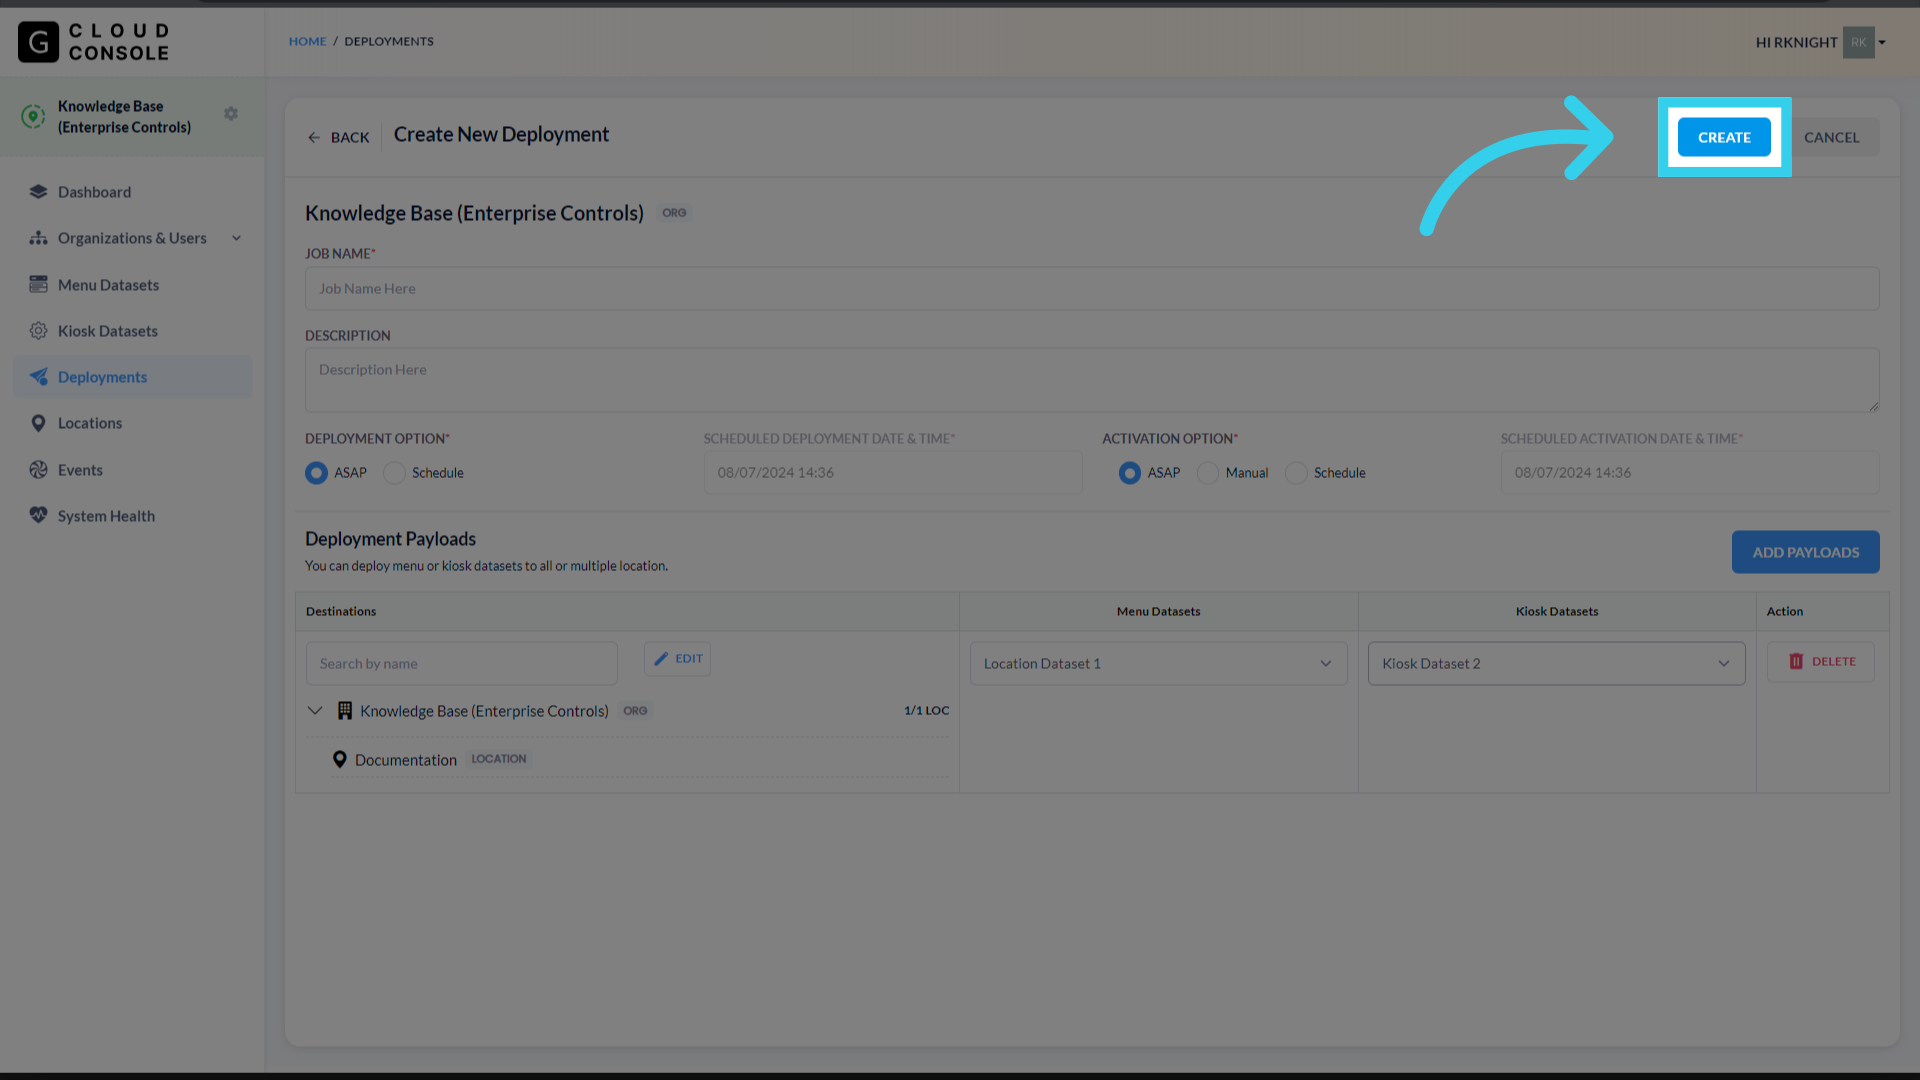Click the Events sidebar icon
This screenshot has width=1920, height=1080.
tap(38, 470)
